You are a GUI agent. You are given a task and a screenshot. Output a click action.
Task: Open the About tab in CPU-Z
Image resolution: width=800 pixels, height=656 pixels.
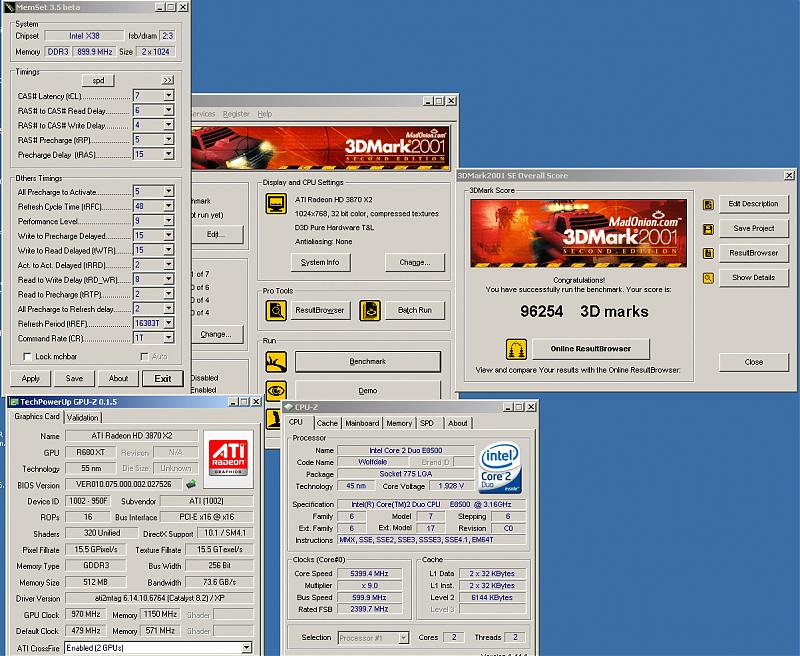pyautogui.click(x=458, y=423)
